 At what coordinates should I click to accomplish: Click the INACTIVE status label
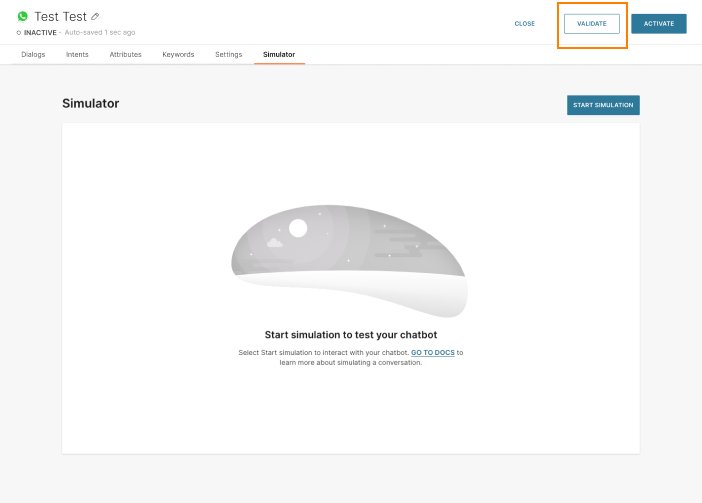40,33
